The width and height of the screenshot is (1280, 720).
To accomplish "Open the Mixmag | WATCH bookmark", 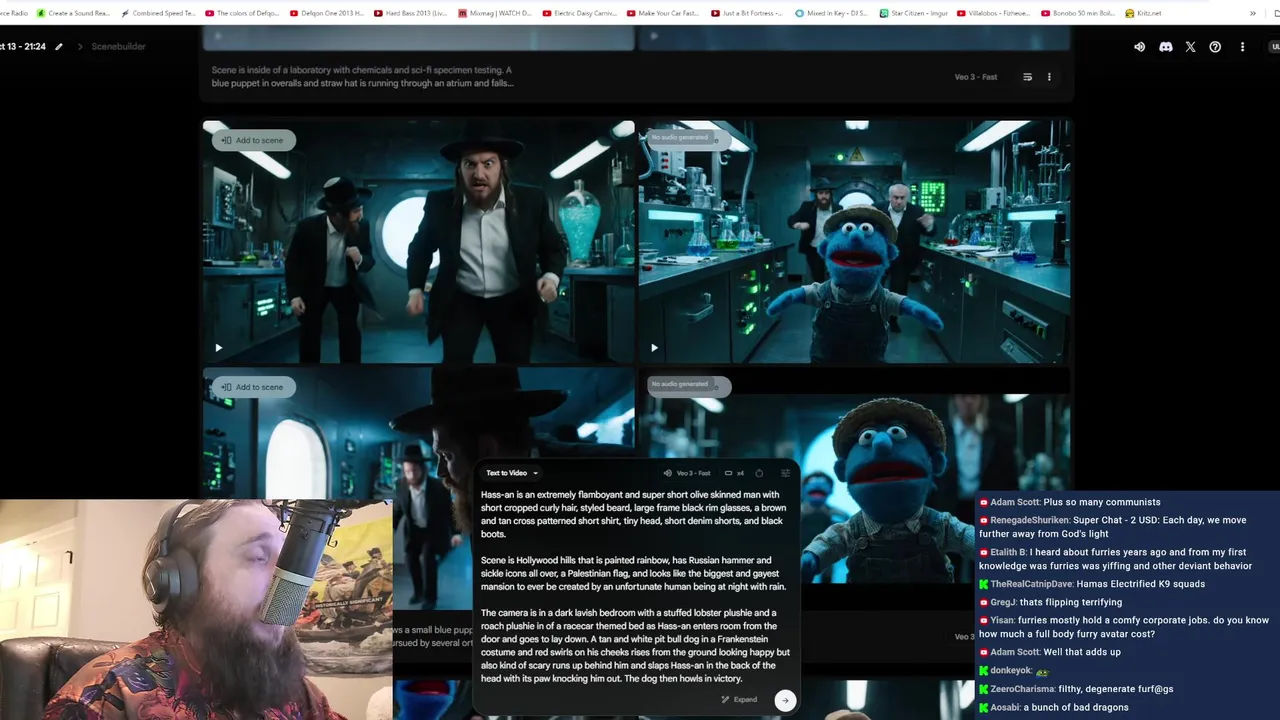I will [x=495, y=13].
